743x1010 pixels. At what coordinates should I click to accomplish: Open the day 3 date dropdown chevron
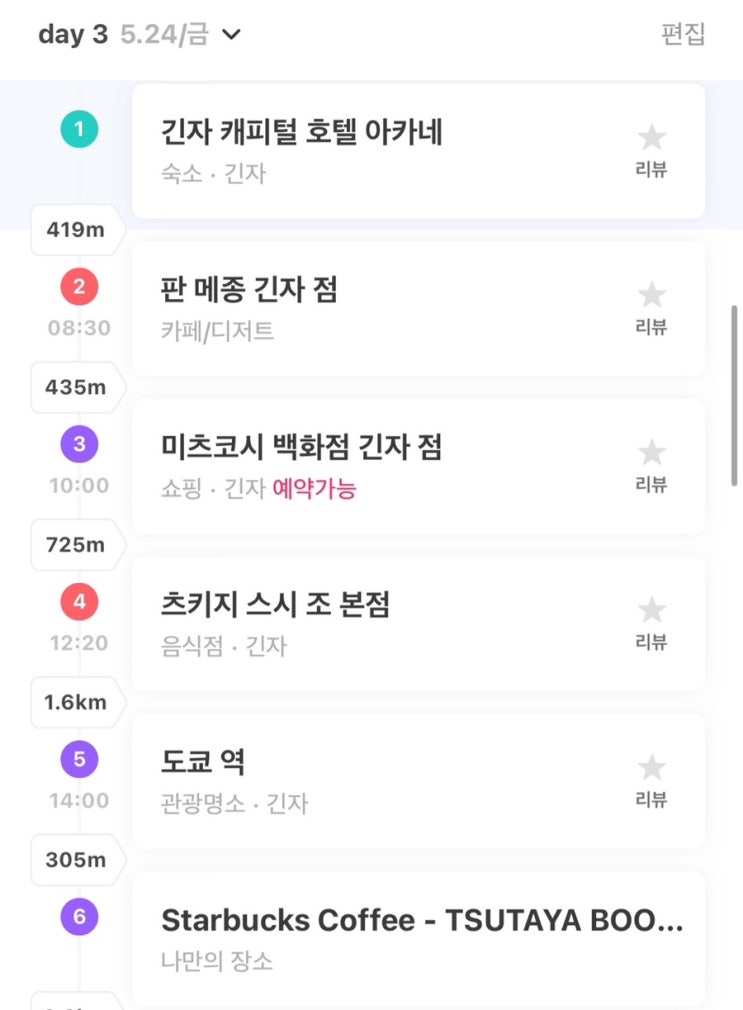point(231,35)
